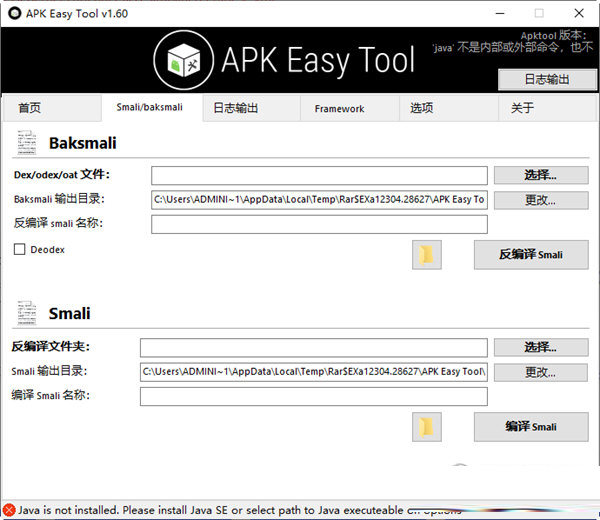Click the Baksmali 输出目录 path field
This screenshot has width=600, height=520.
click(320, 200)
